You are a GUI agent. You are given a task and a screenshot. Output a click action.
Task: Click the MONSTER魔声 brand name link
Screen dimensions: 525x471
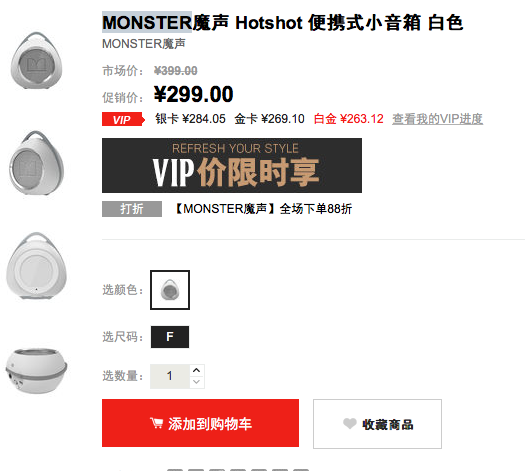(144, 44)
